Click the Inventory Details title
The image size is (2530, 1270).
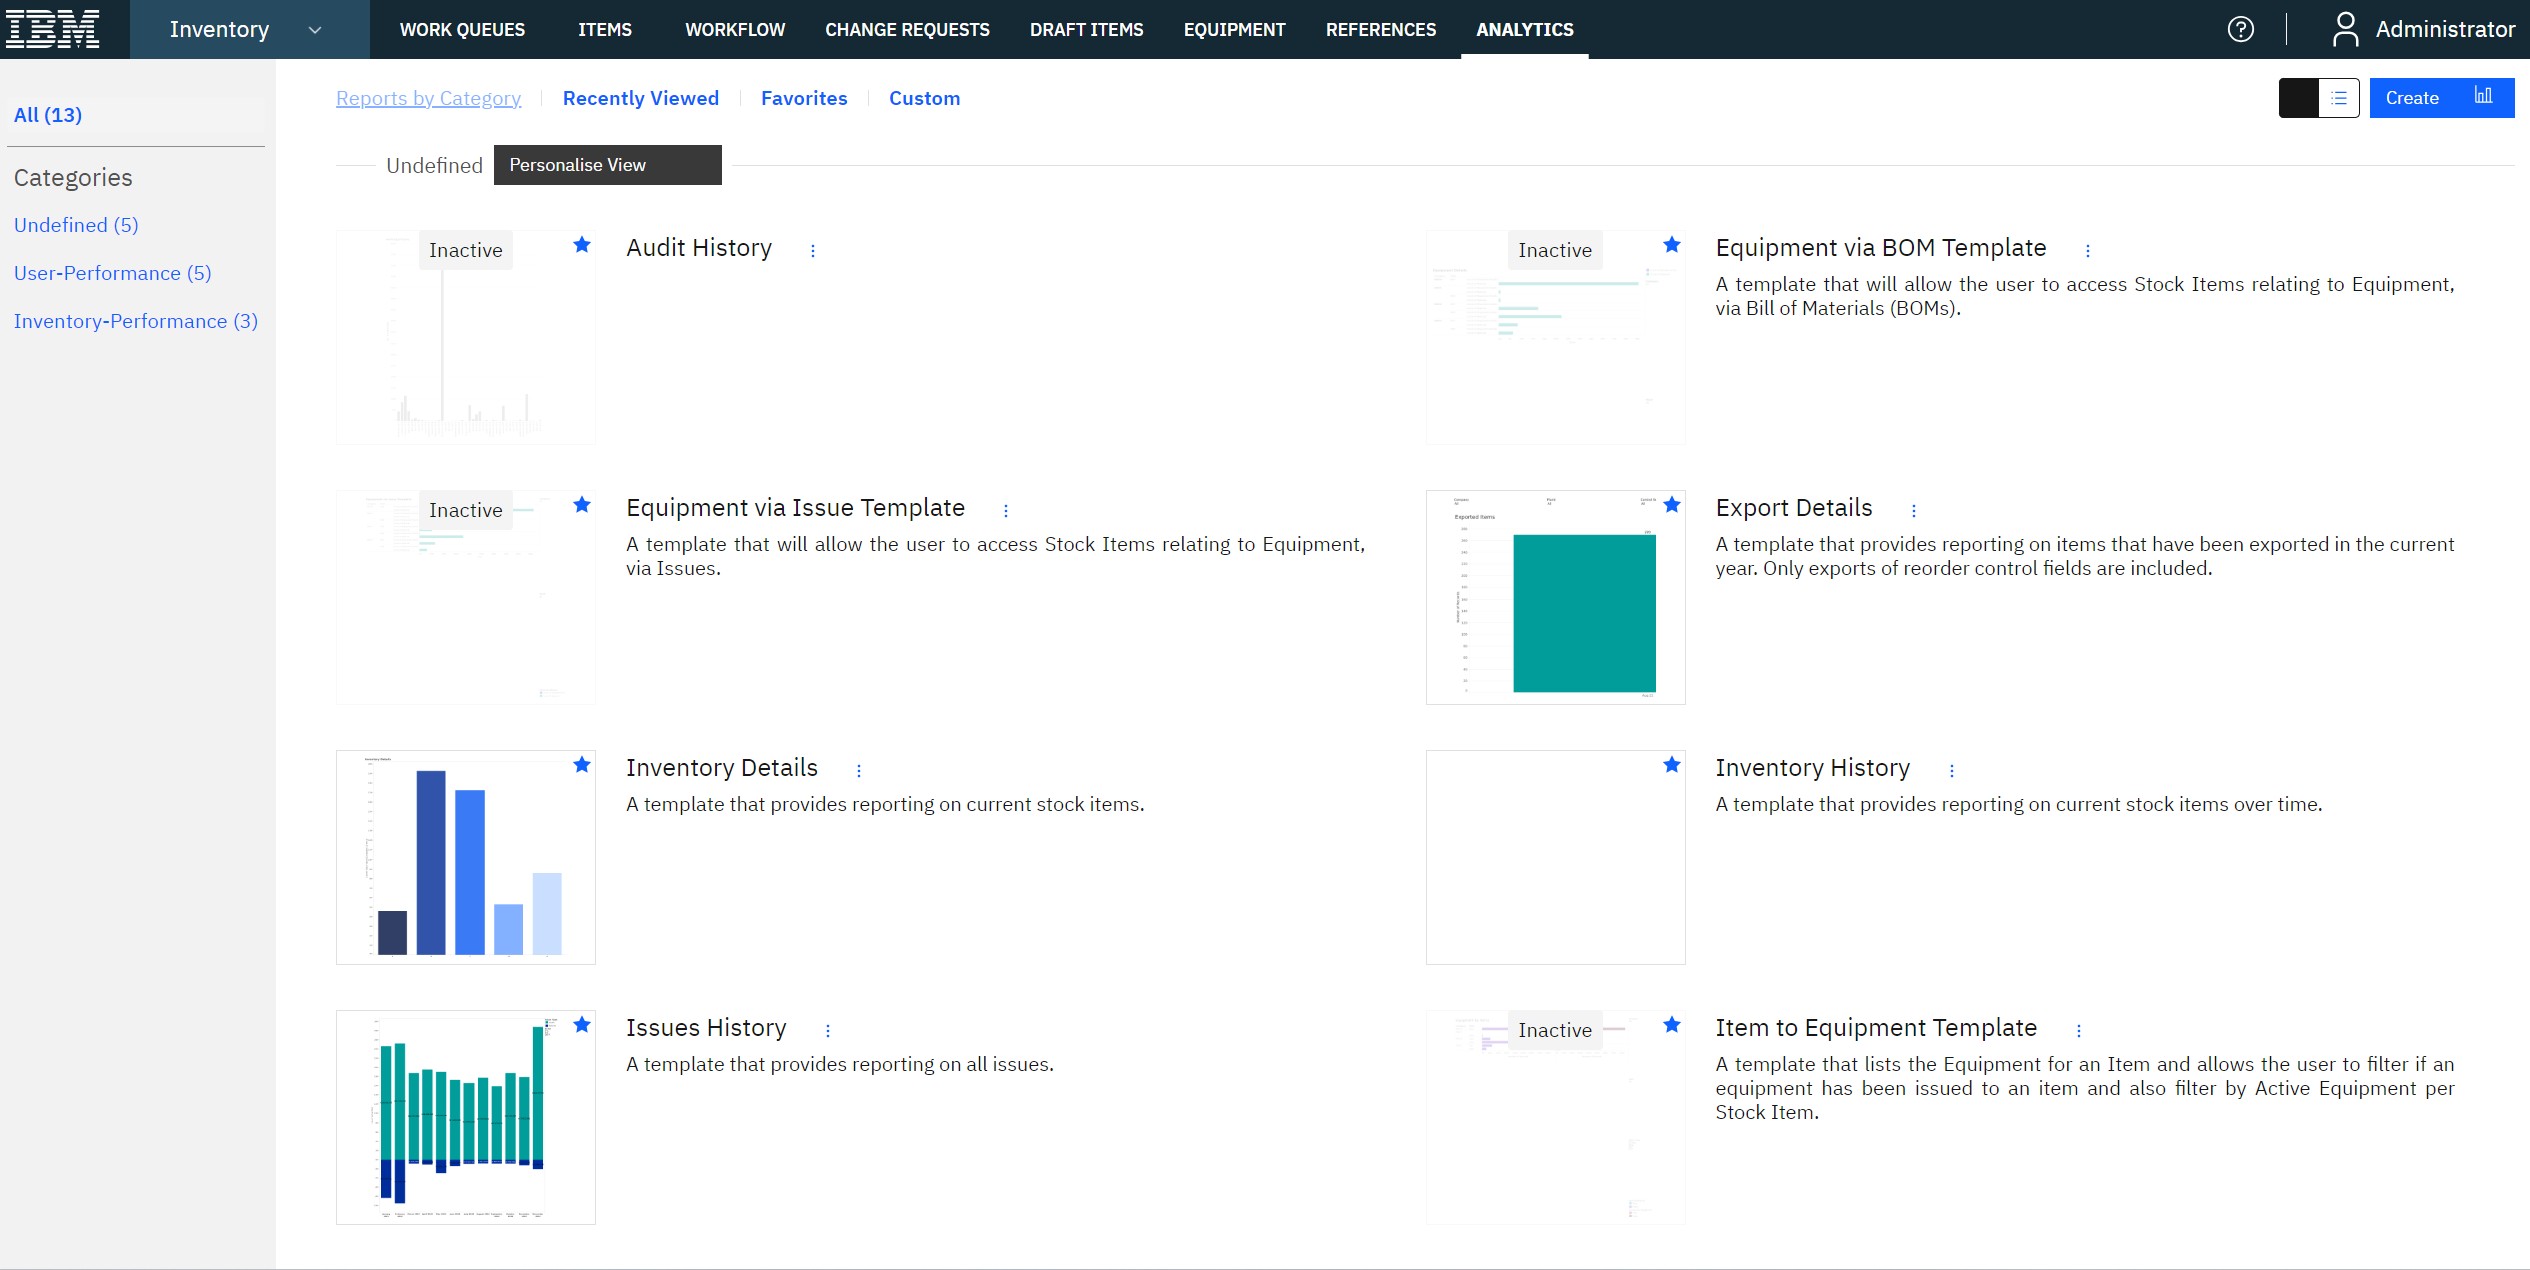(722, 768)
